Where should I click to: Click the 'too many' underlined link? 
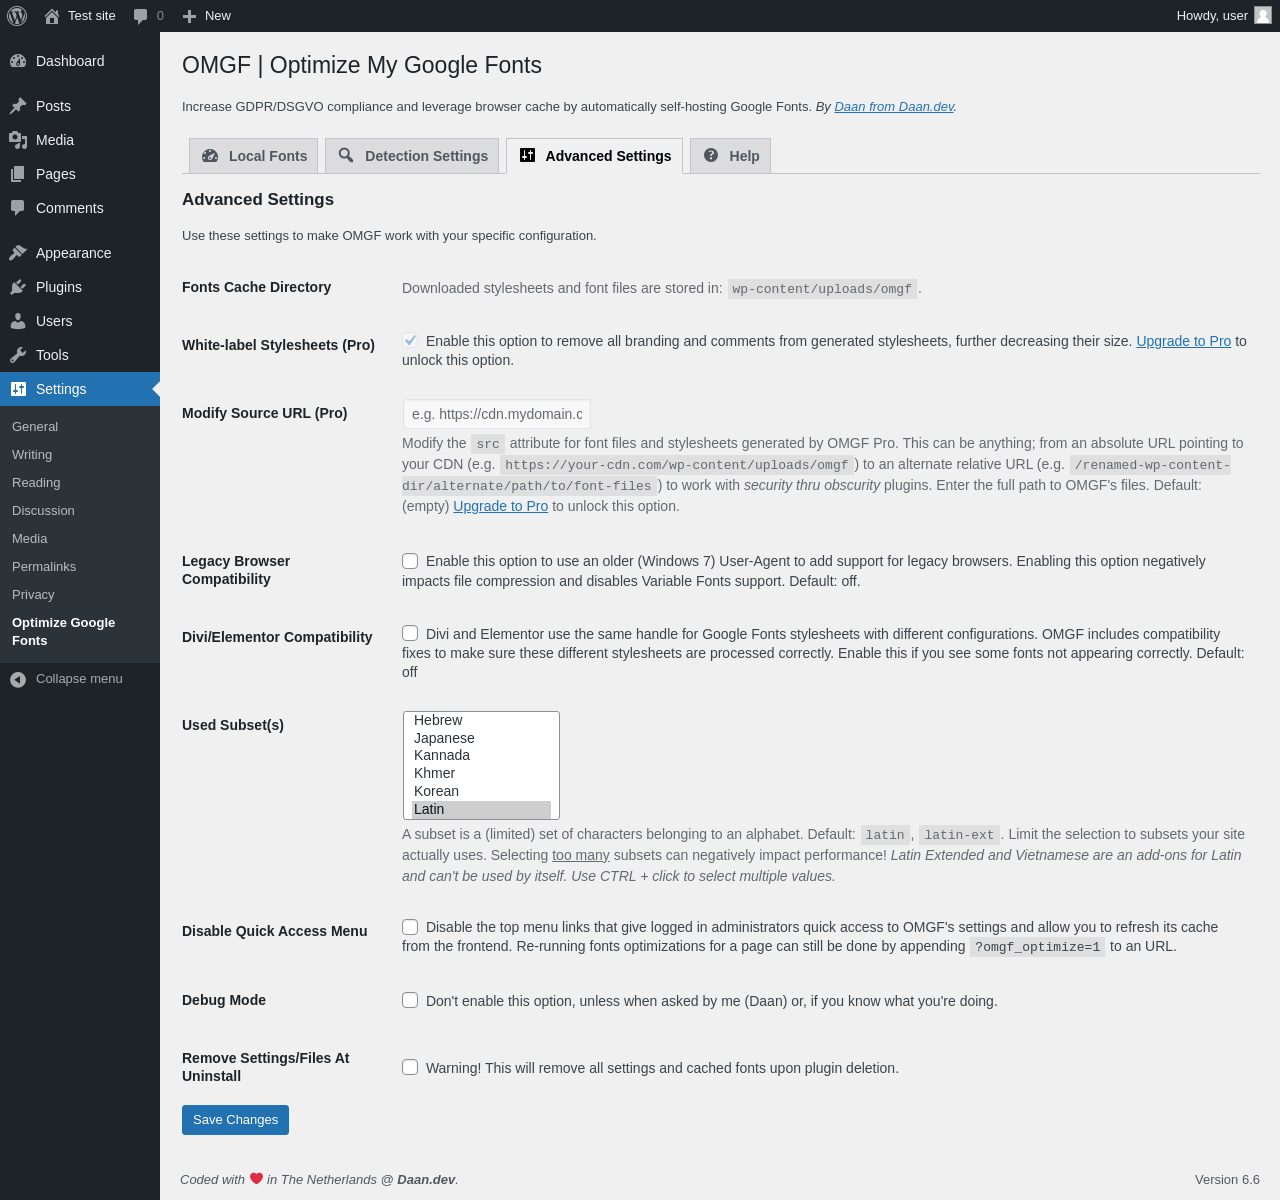581,855
